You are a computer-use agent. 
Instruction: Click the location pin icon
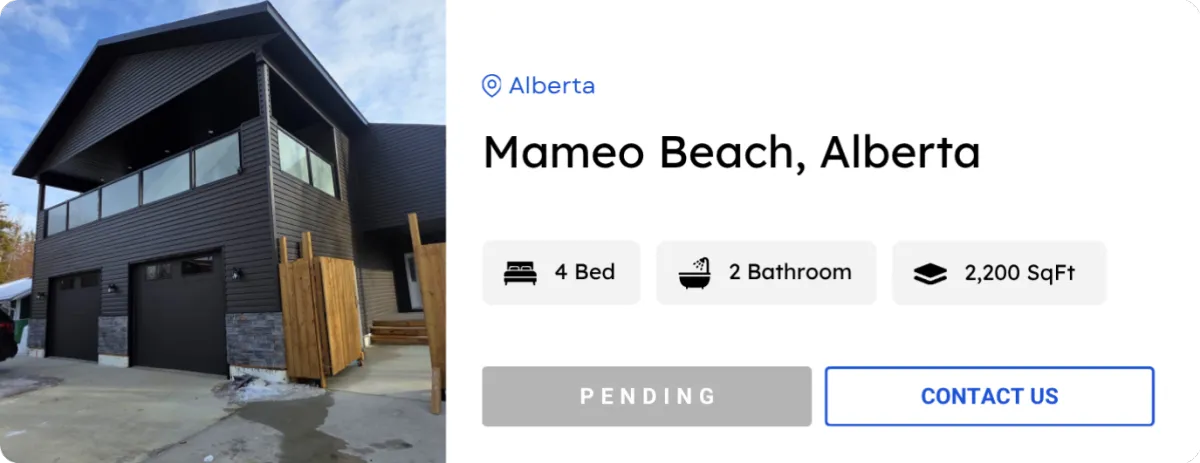click(491, 86)
